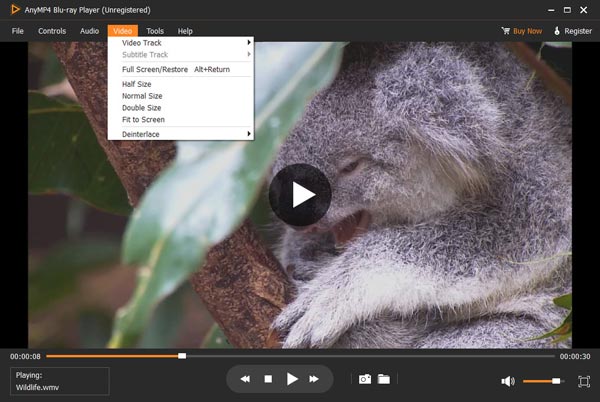The image size is (600, 402).
Task: Stop playback with the square button
Action: point(268,379)
